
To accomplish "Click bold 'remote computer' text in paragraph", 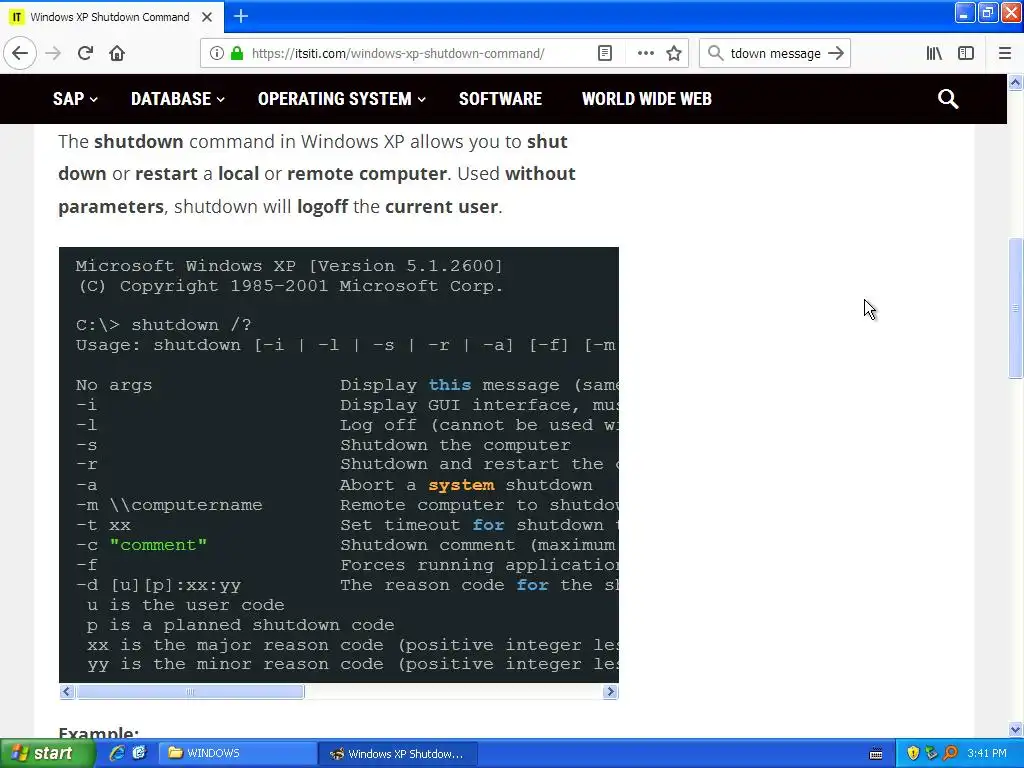I will [367, 174].
